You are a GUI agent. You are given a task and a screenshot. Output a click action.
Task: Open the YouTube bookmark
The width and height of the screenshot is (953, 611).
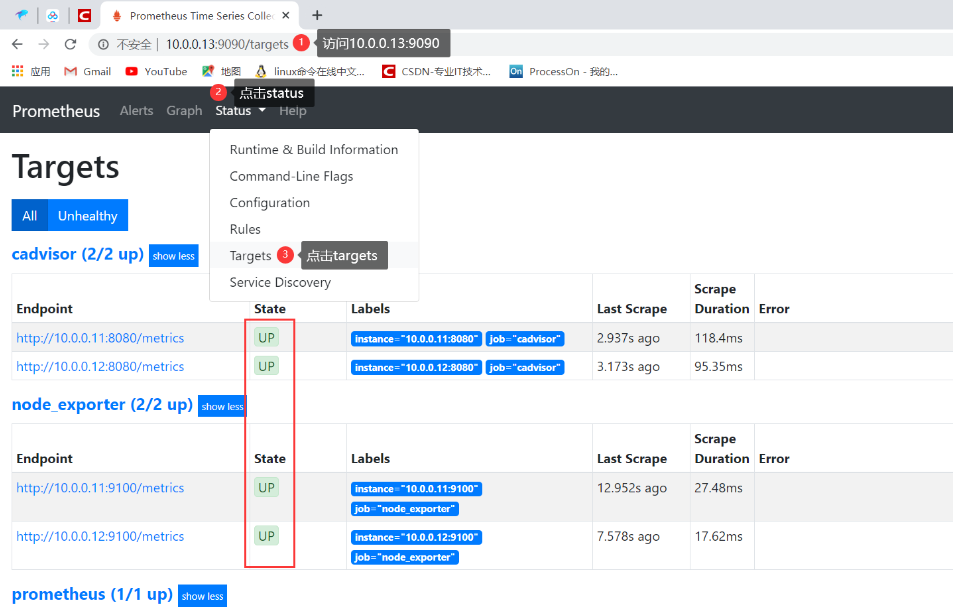click(x=156, y=71)
